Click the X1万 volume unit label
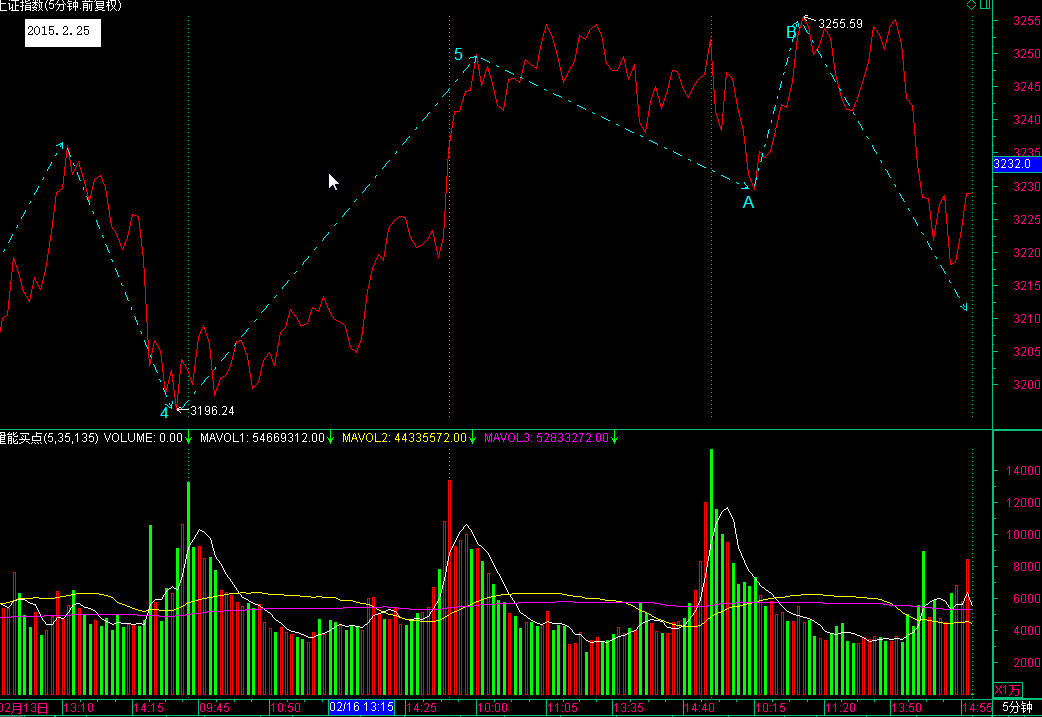Screen dimensions: 1042x717 point(1007,690)
